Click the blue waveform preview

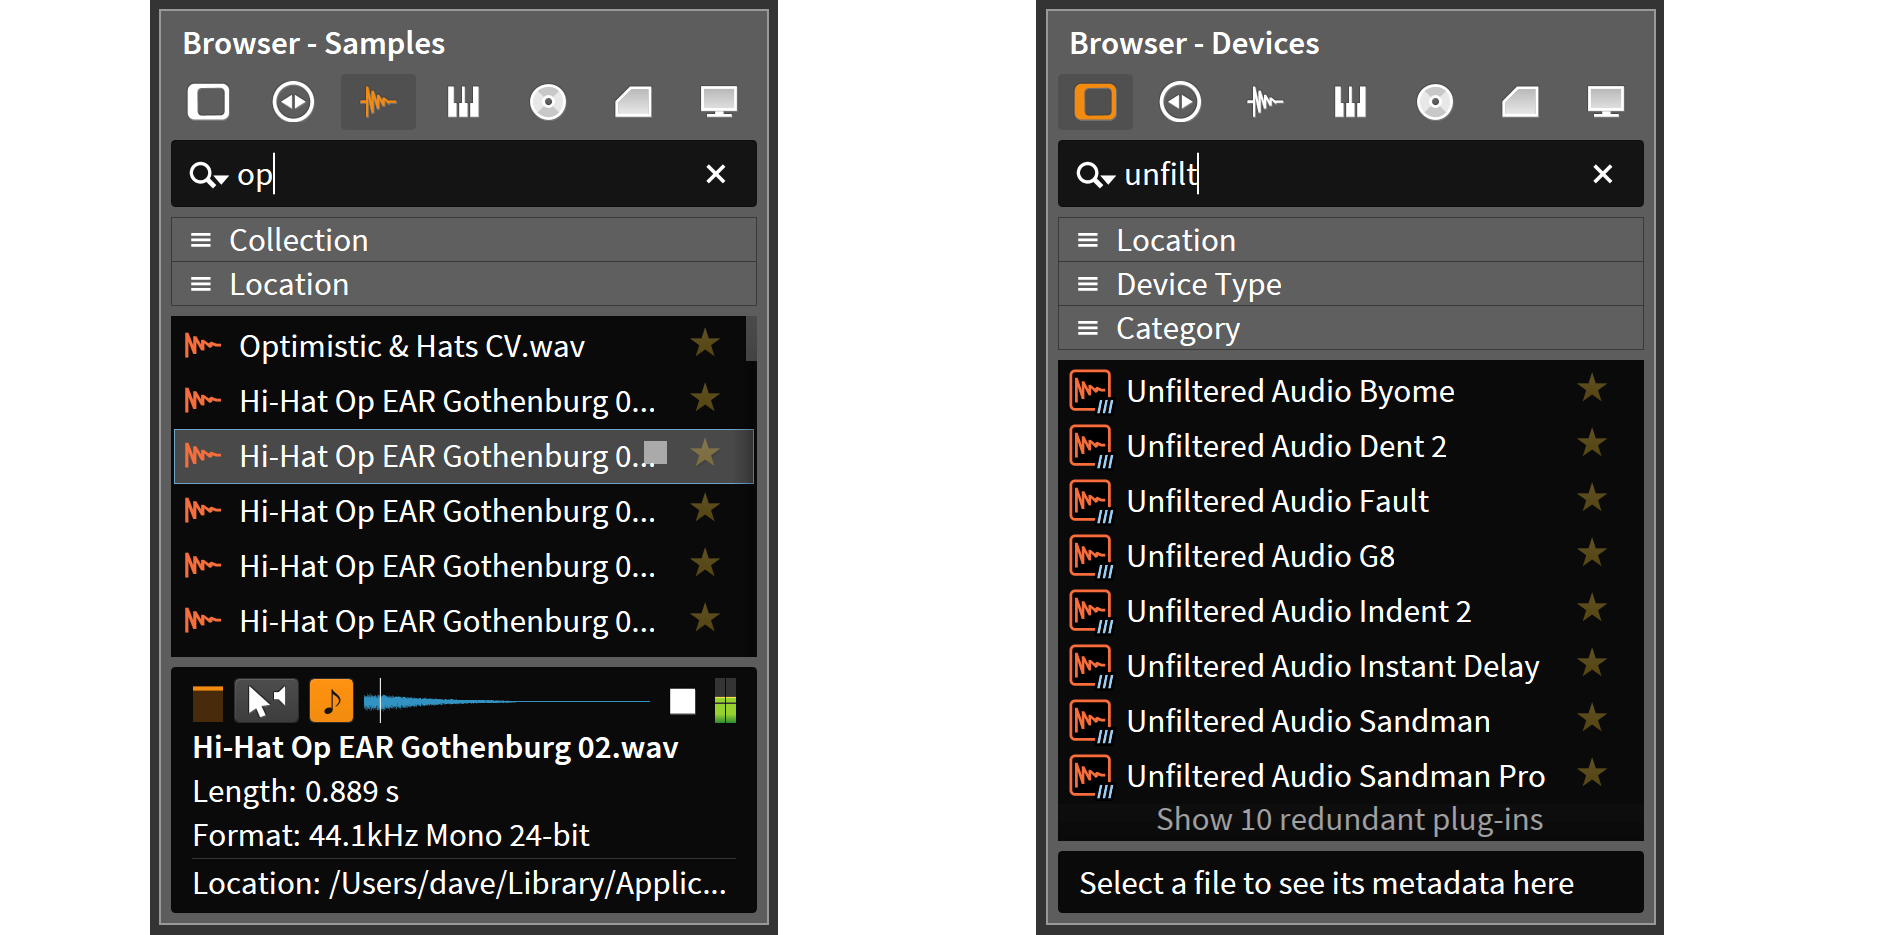click(507, 702)
